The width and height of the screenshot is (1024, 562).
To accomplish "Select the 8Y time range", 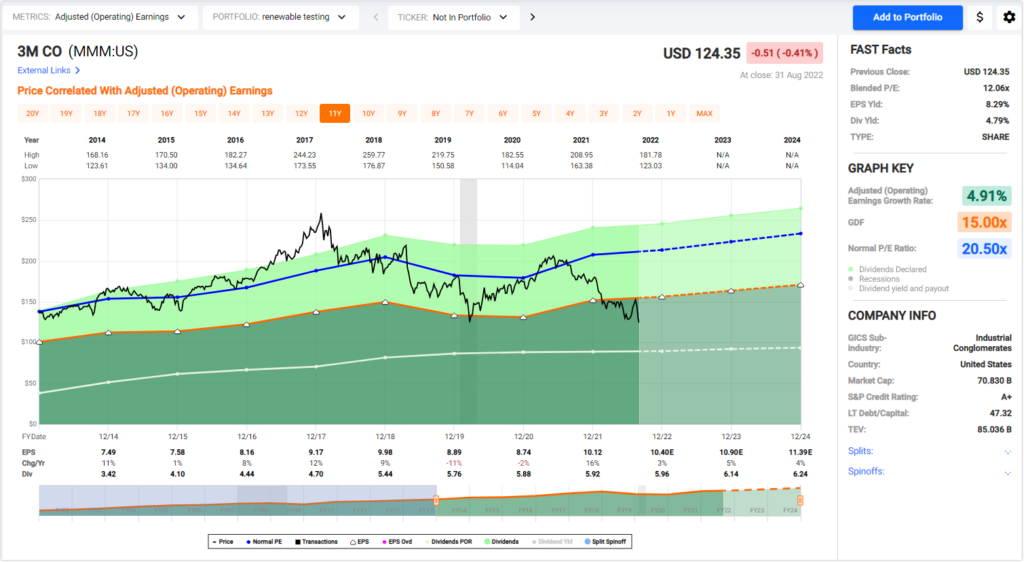I will (x=436, y=114).
